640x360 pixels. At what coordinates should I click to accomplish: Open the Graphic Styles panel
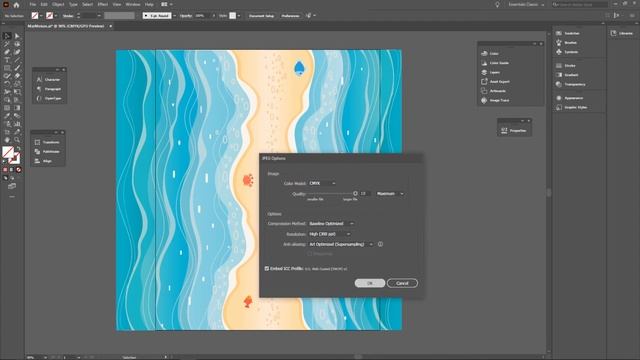pyautogui.click(x=571, y=107)
